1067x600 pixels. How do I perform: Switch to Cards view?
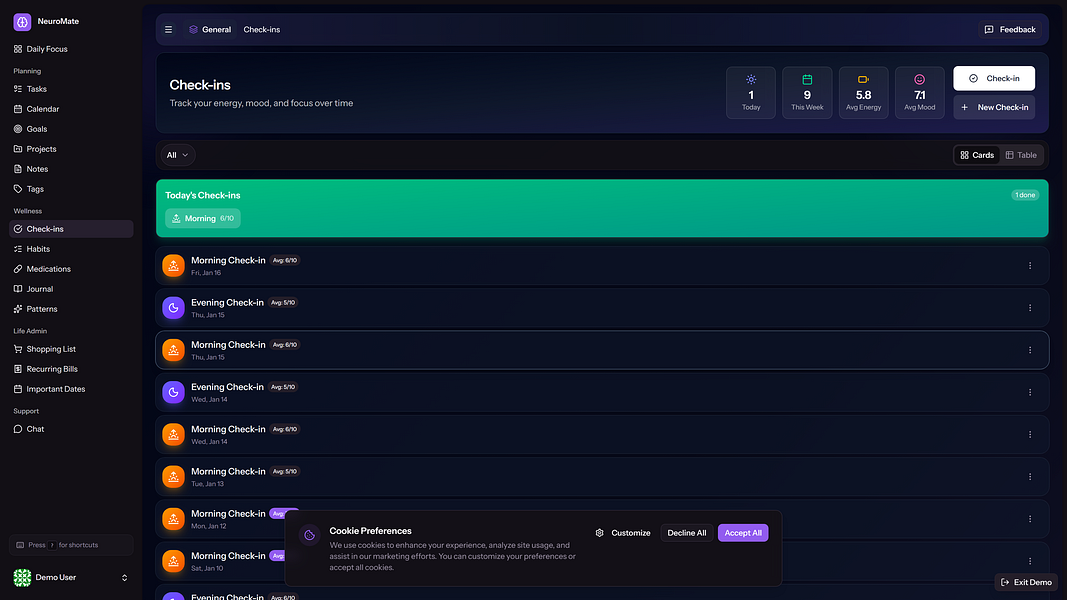977,155
